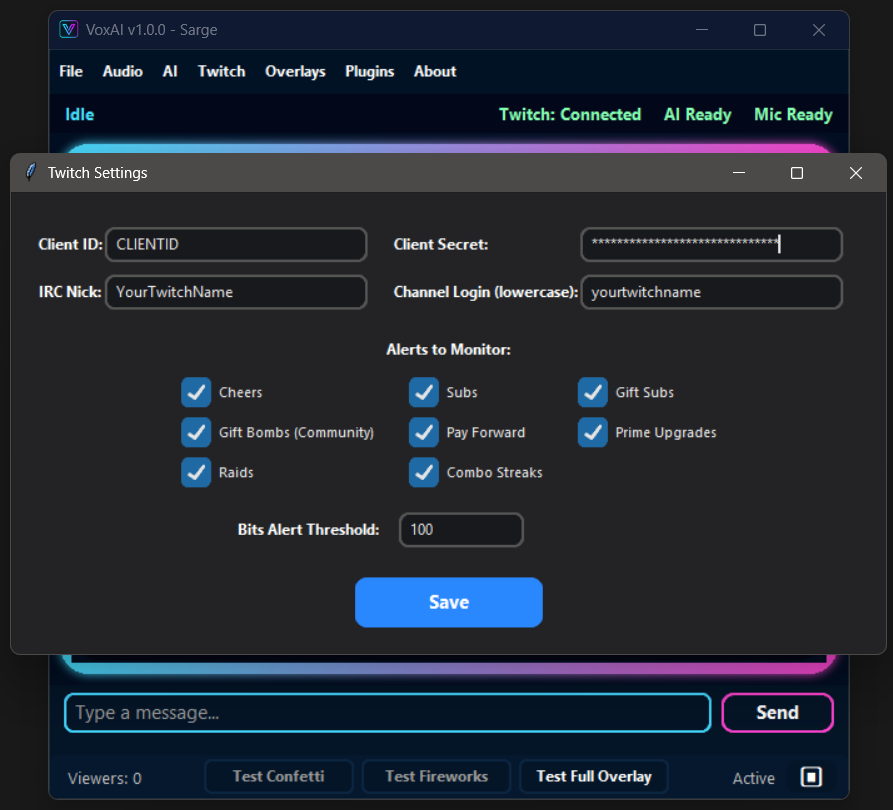The image size is (893, 810).
Task: Disable the Gift Subs alert
Action: (592, 392)
